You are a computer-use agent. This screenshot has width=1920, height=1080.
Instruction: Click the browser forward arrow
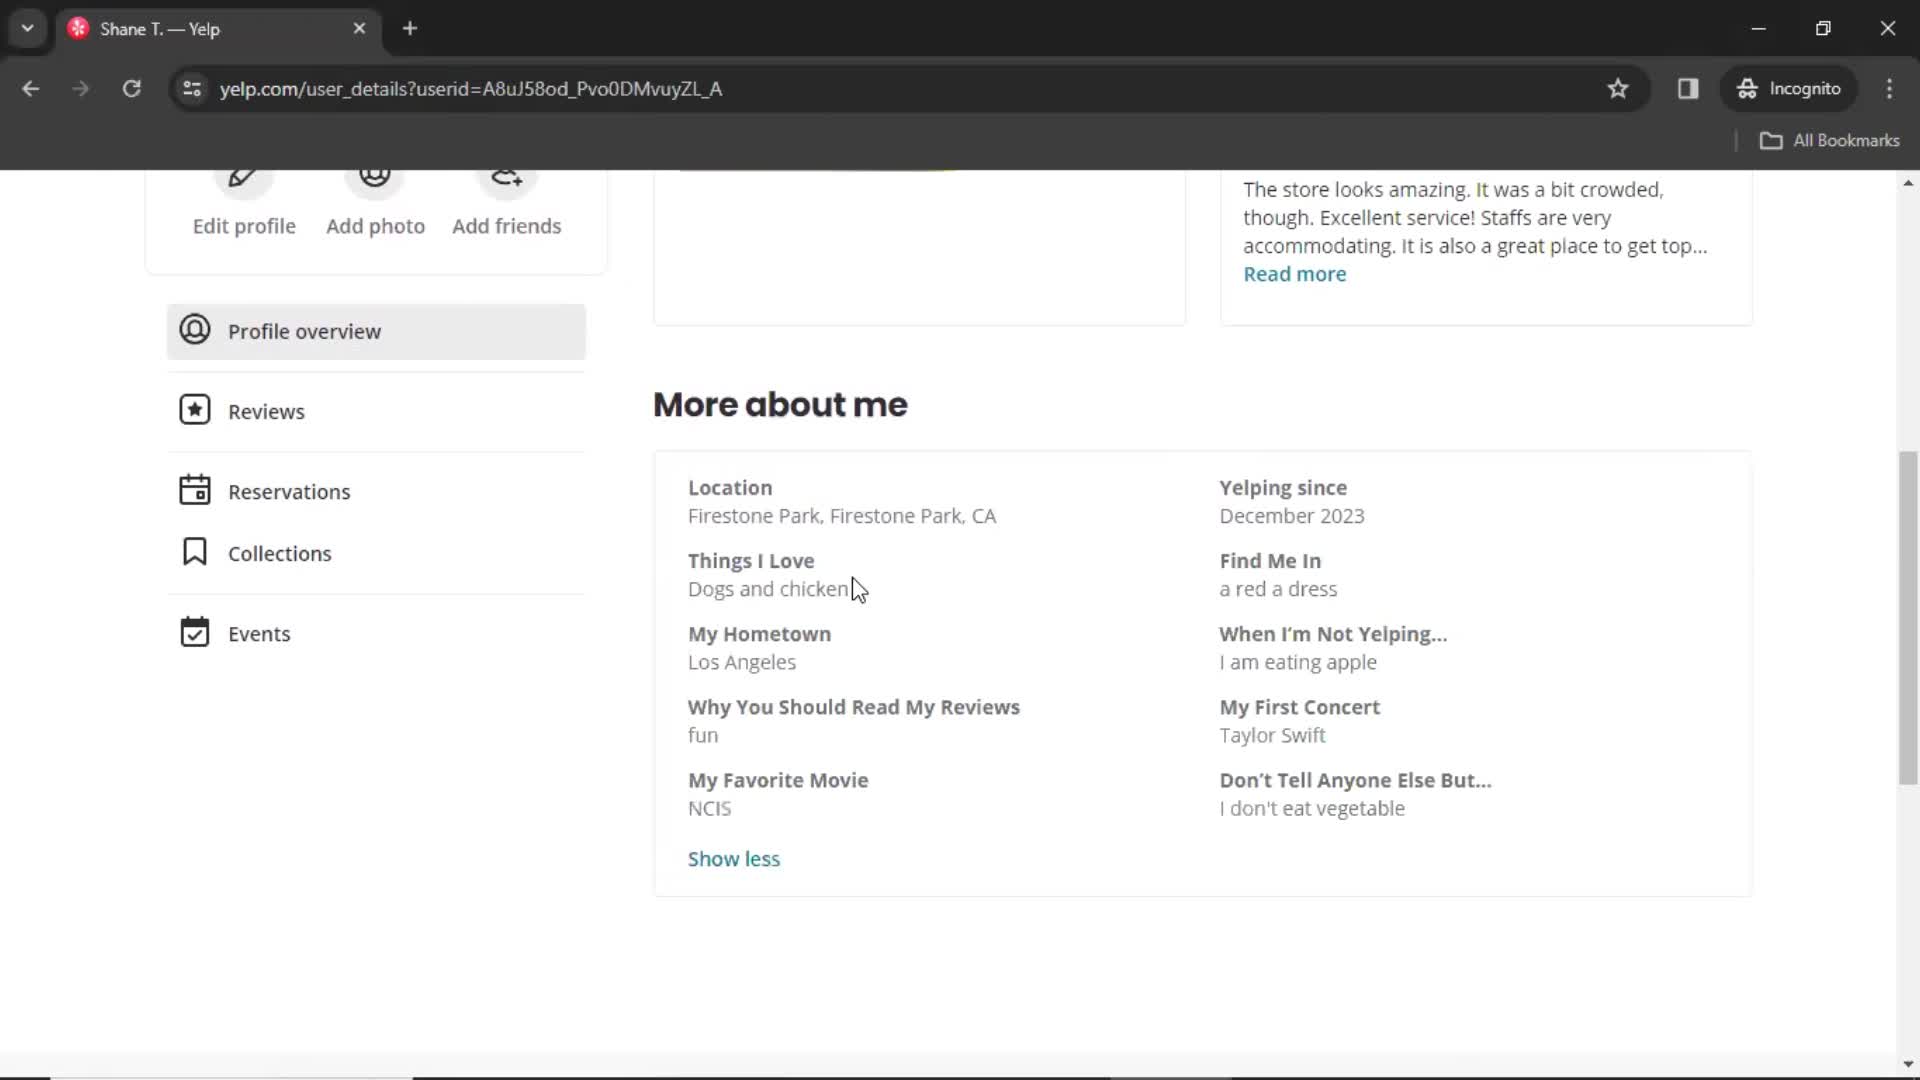[x=81, y=89]
